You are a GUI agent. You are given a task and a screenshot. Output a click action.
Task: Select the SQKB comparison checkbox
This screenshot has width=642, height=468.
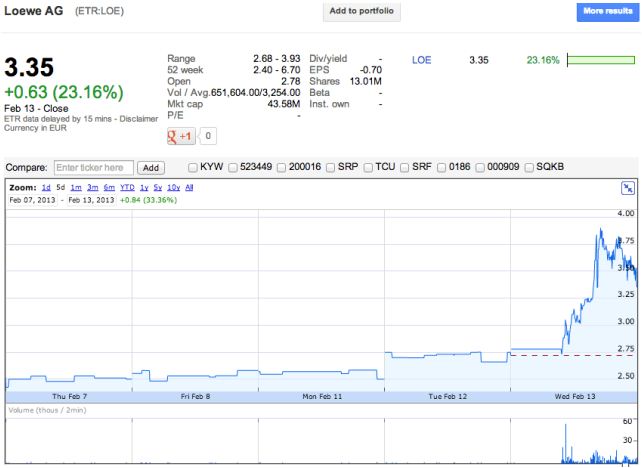pyautogui.click(x=528, y=167)
